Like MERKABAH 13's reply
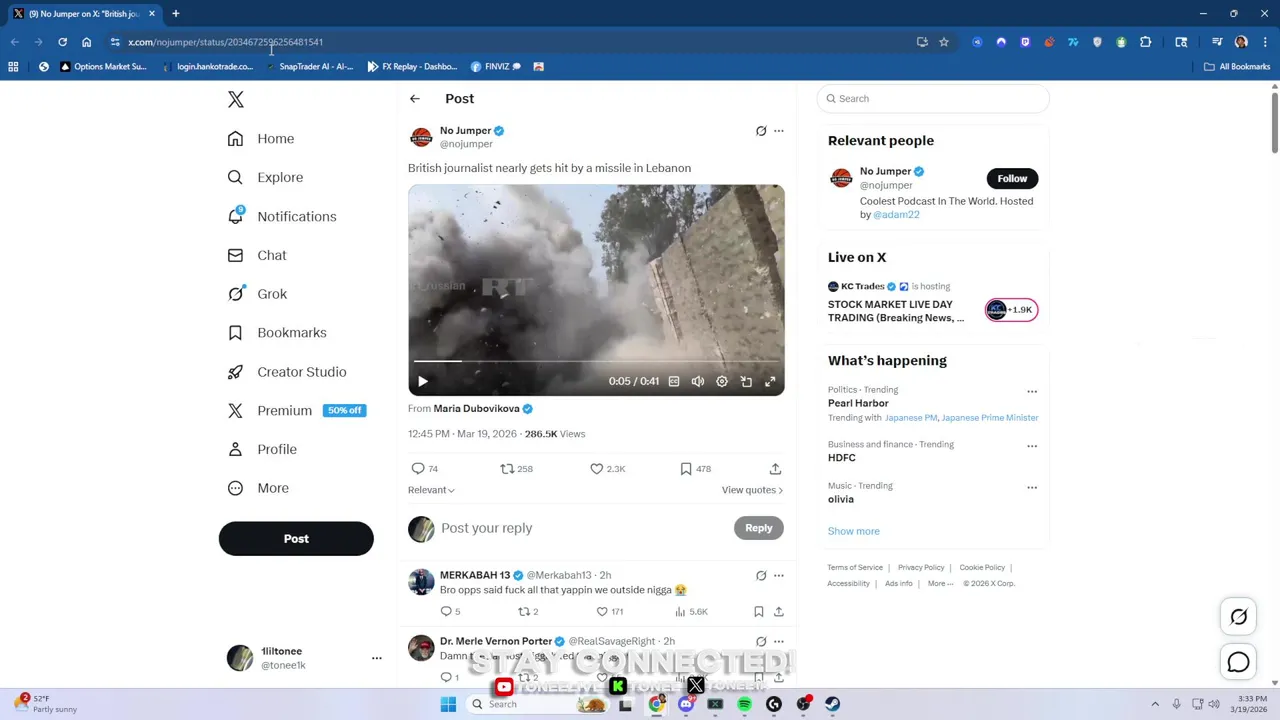Image resolution: width=1280 pixels, height=720 pixels. click(610, 611)
